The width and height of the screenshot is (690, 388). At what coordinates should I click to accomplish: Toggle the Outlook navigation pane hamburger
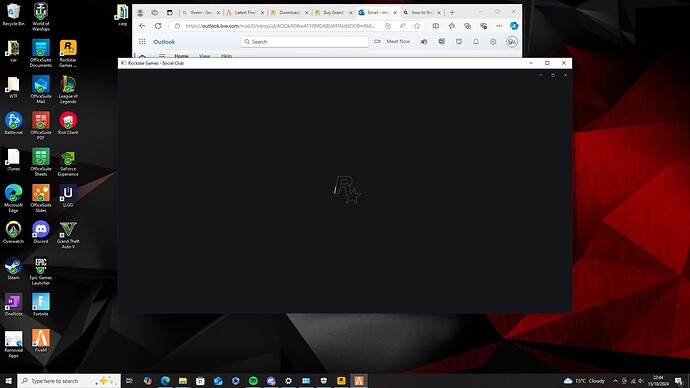click(x=162, y=56)
